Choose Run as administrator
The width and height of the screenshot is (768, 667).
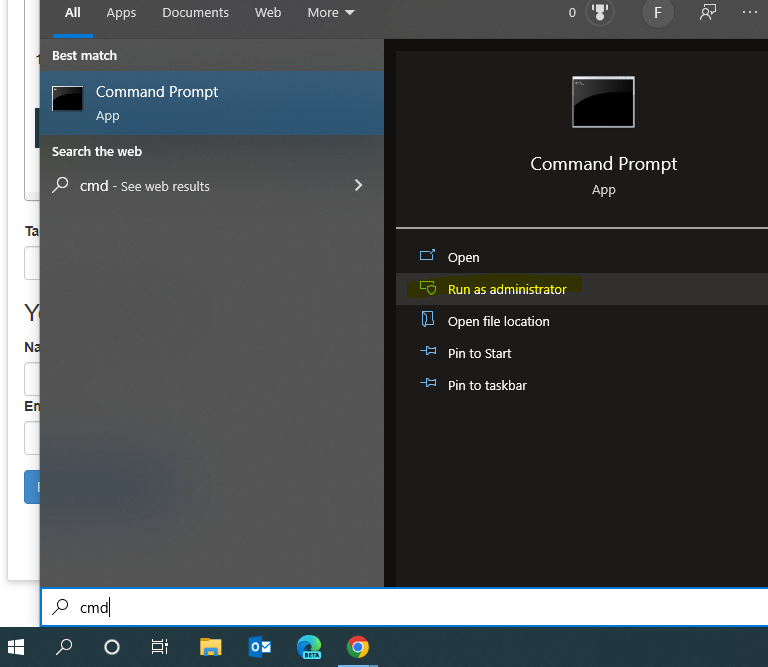click(506, 289)
